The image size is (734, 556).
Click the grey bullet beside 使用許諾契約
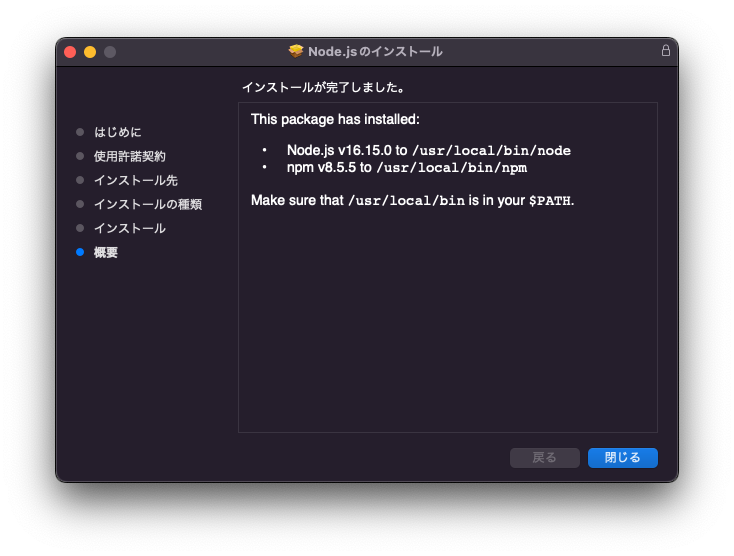[80, 156]
